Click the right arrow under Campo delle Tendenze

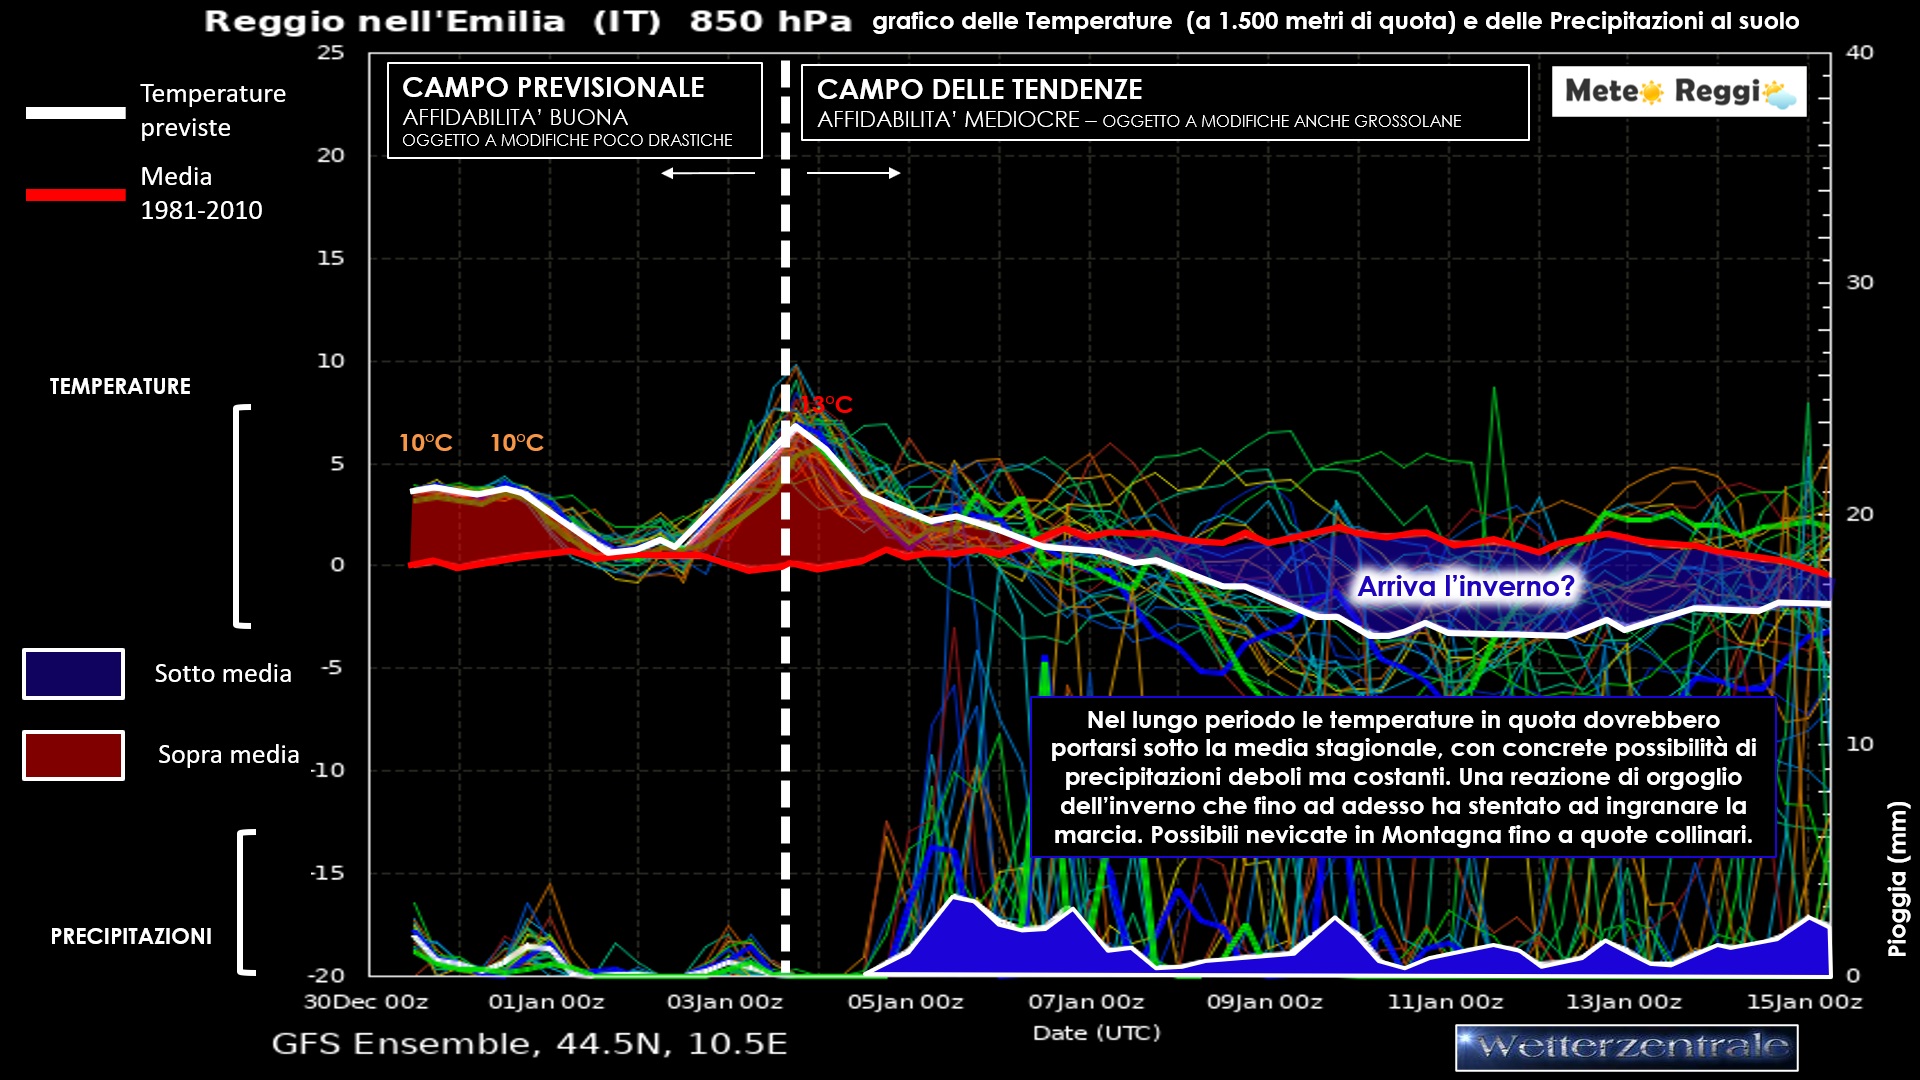pyautogui.click(x=853, y=173)
